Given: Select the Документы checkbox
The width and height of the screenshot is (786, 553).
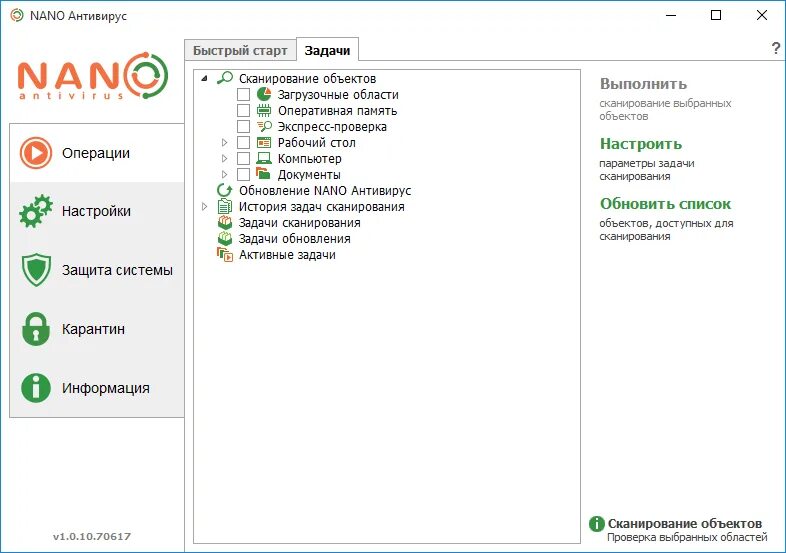Looking at the screenshot, I should point(243,174).
